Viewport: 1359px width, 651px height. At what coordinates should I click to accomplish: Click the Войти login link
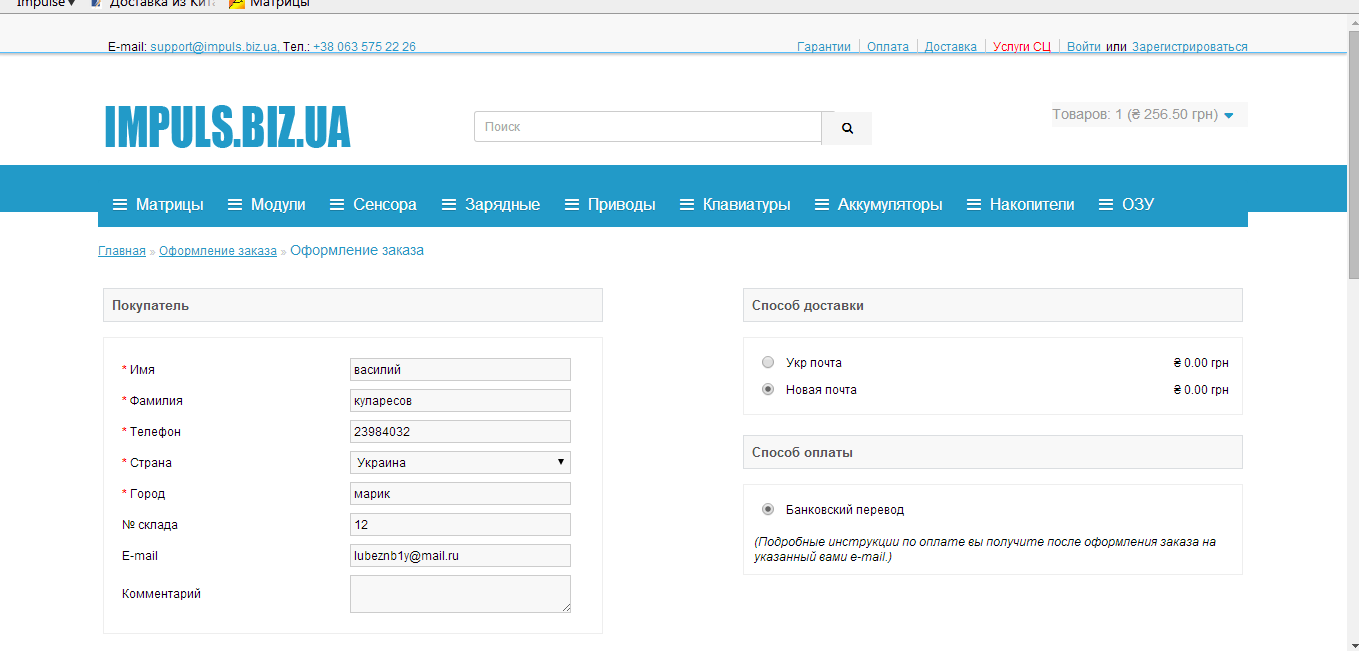pyautogui.click(x=1084, y=47)
